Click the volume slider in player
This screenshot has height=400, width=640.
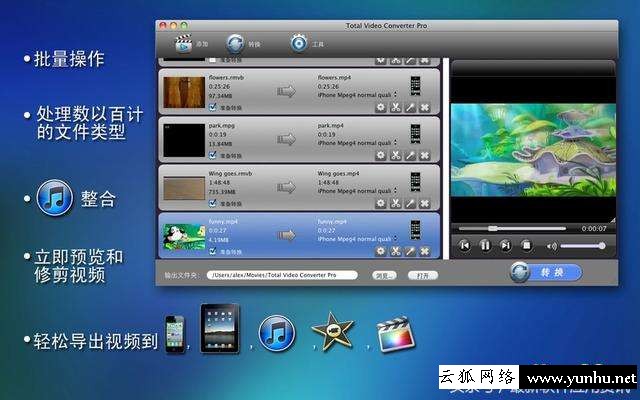583,246
